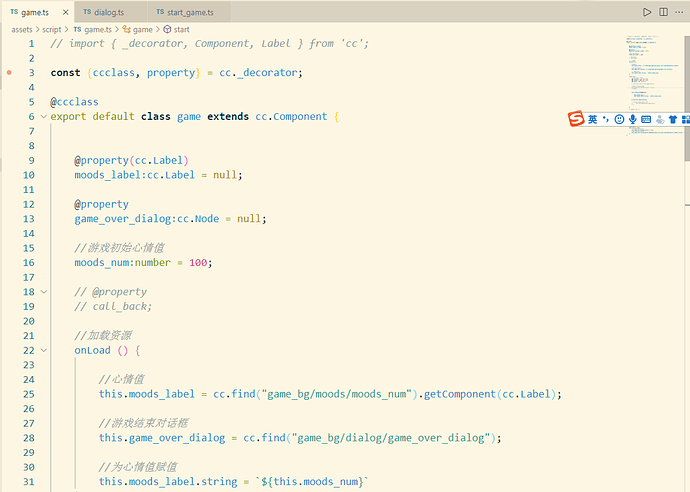Activate Sogou voice input microphone

pos(632,119)
